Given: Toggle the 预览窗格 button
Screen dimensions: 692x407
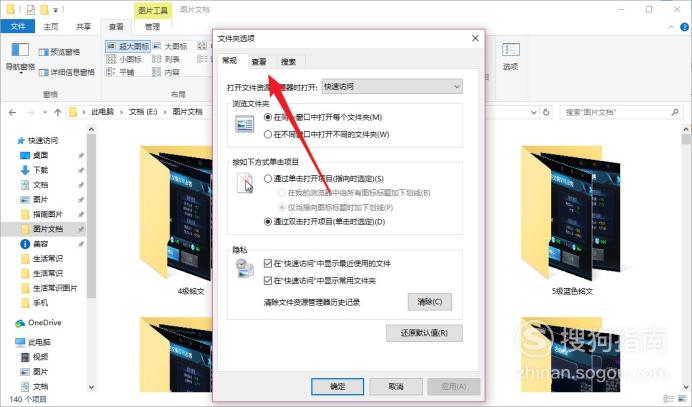Looking at the screenshot, I should tap(59, 52).
